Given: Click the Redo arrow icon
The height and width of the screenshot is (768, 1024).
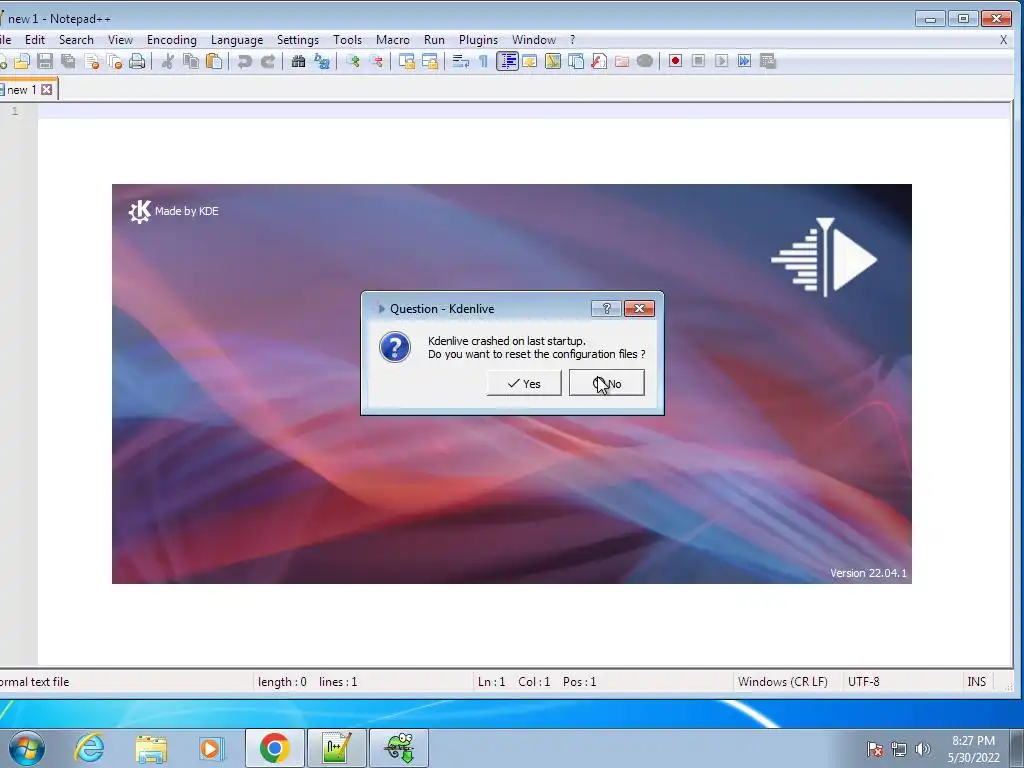Looking at the screenshot, I should pos(268,61).
